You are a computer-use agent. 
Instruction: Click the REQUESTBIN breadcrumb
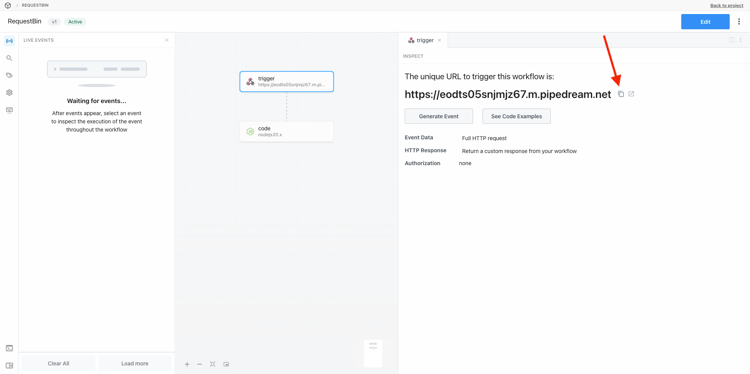click(x=35, y=5)
